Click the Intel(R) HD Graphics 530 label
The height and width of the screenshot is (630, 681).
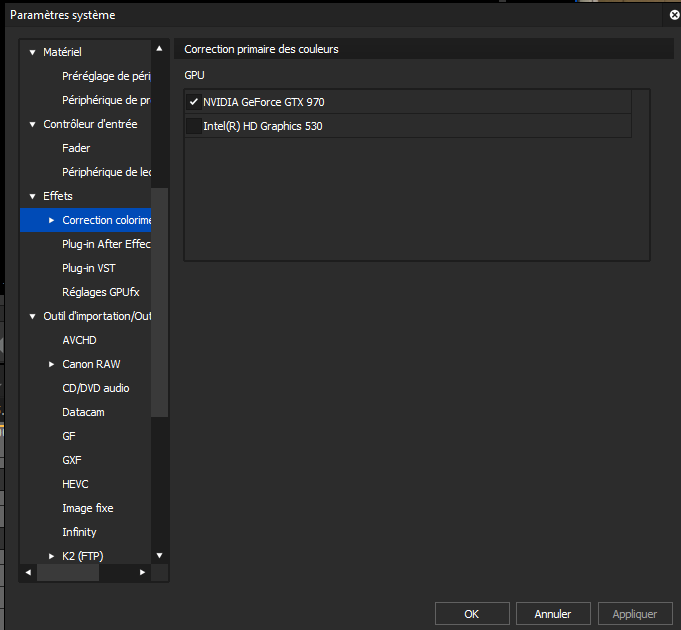[263, 126]
